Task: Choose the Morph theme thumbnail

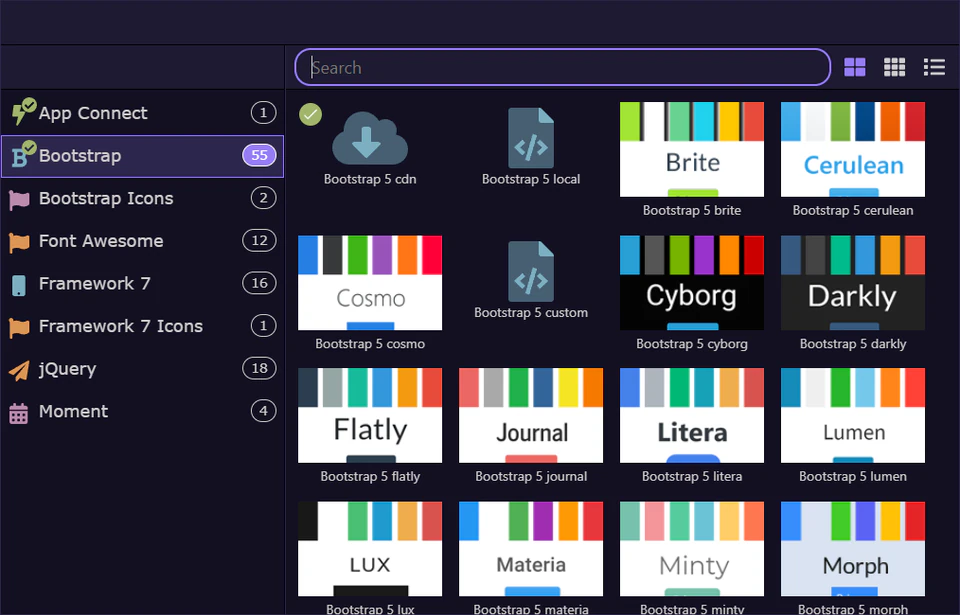Action: [x=853, y=549]
